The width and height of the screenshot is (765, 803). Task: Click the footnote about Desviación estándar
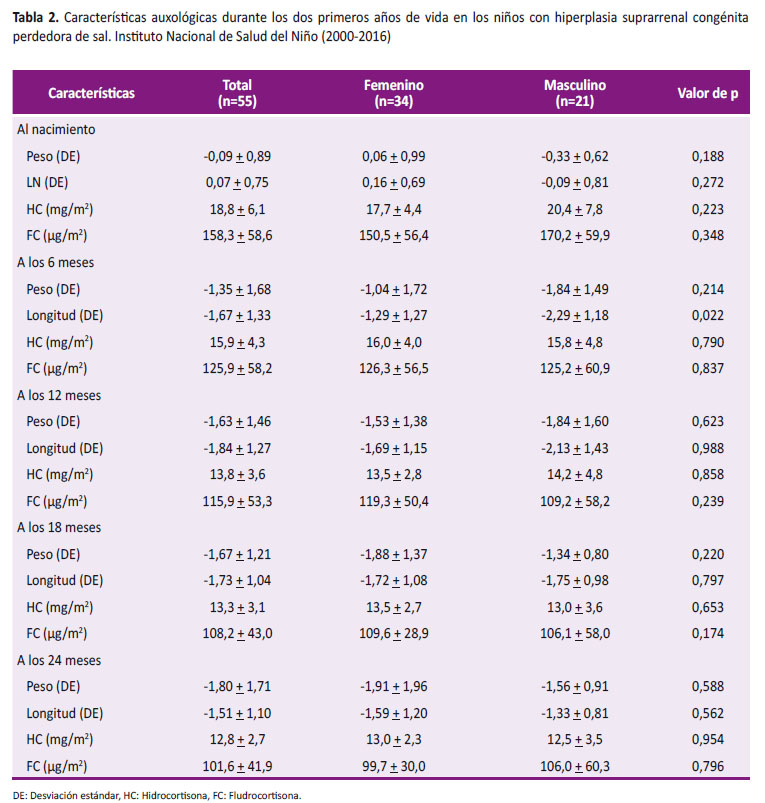(157, 795)
